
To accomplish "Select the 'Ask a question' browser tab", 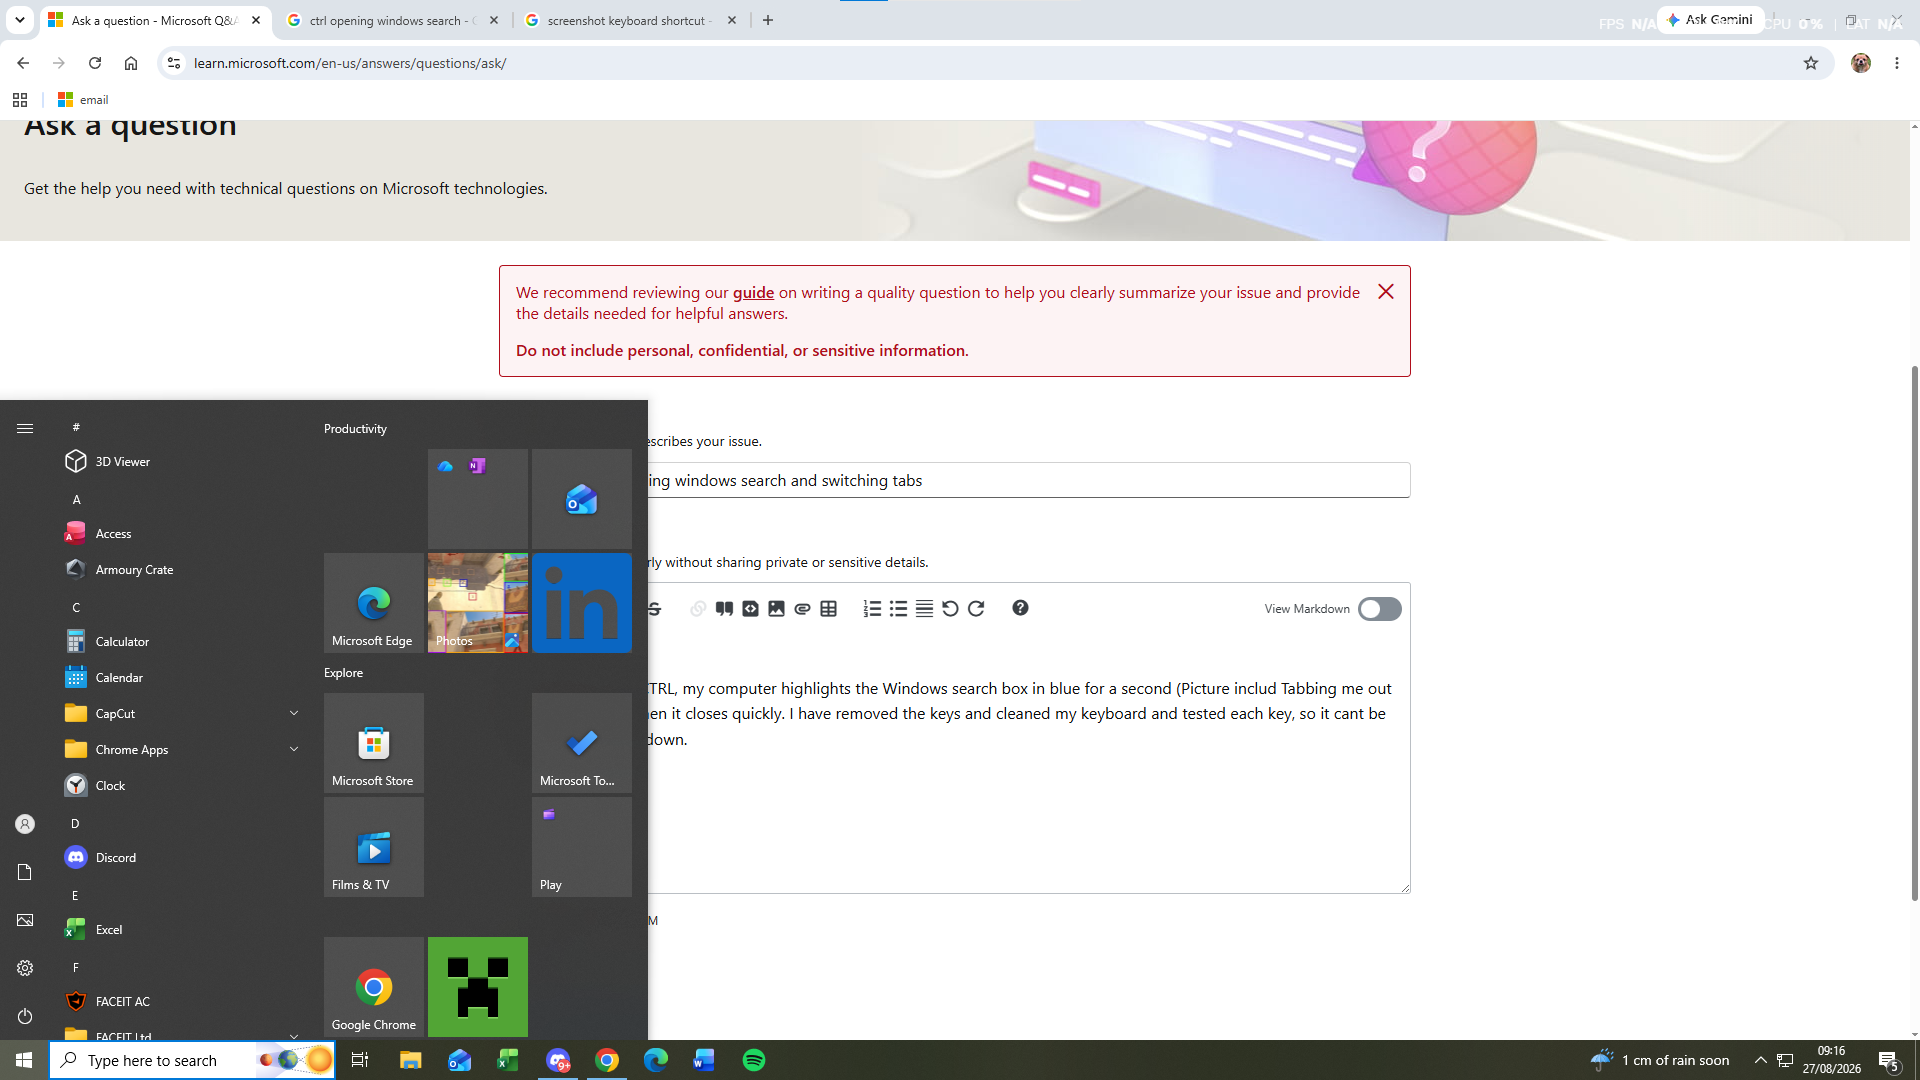I will 155,20.
